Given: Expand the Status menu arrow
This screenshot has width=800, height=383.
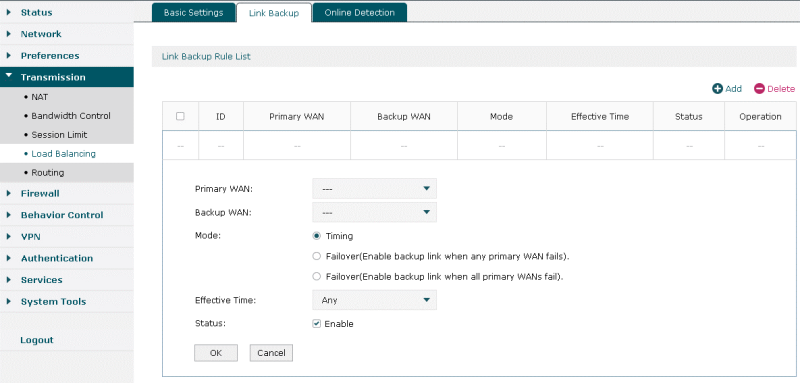Looking at the screenshot, I should click(9, 12).
